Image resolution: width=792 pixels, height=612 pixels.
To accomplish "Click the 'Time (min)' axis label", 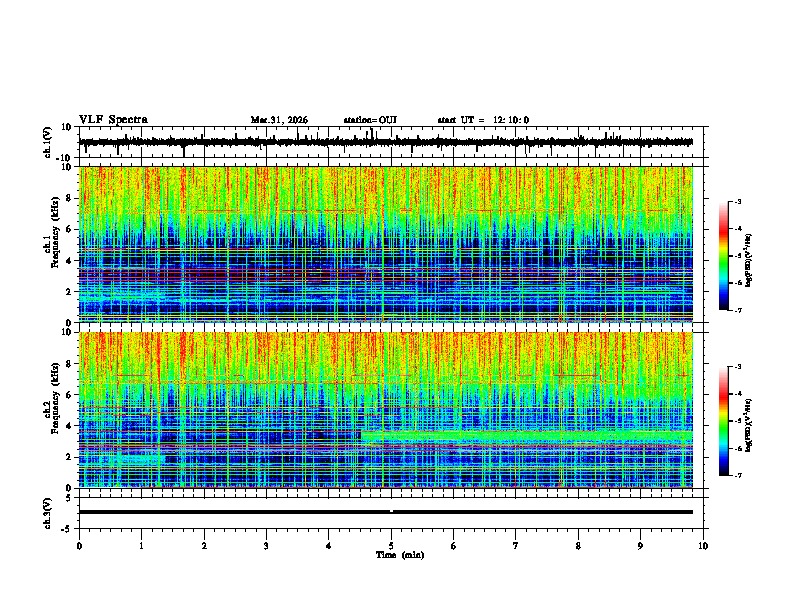I will (x=400, y=555).
